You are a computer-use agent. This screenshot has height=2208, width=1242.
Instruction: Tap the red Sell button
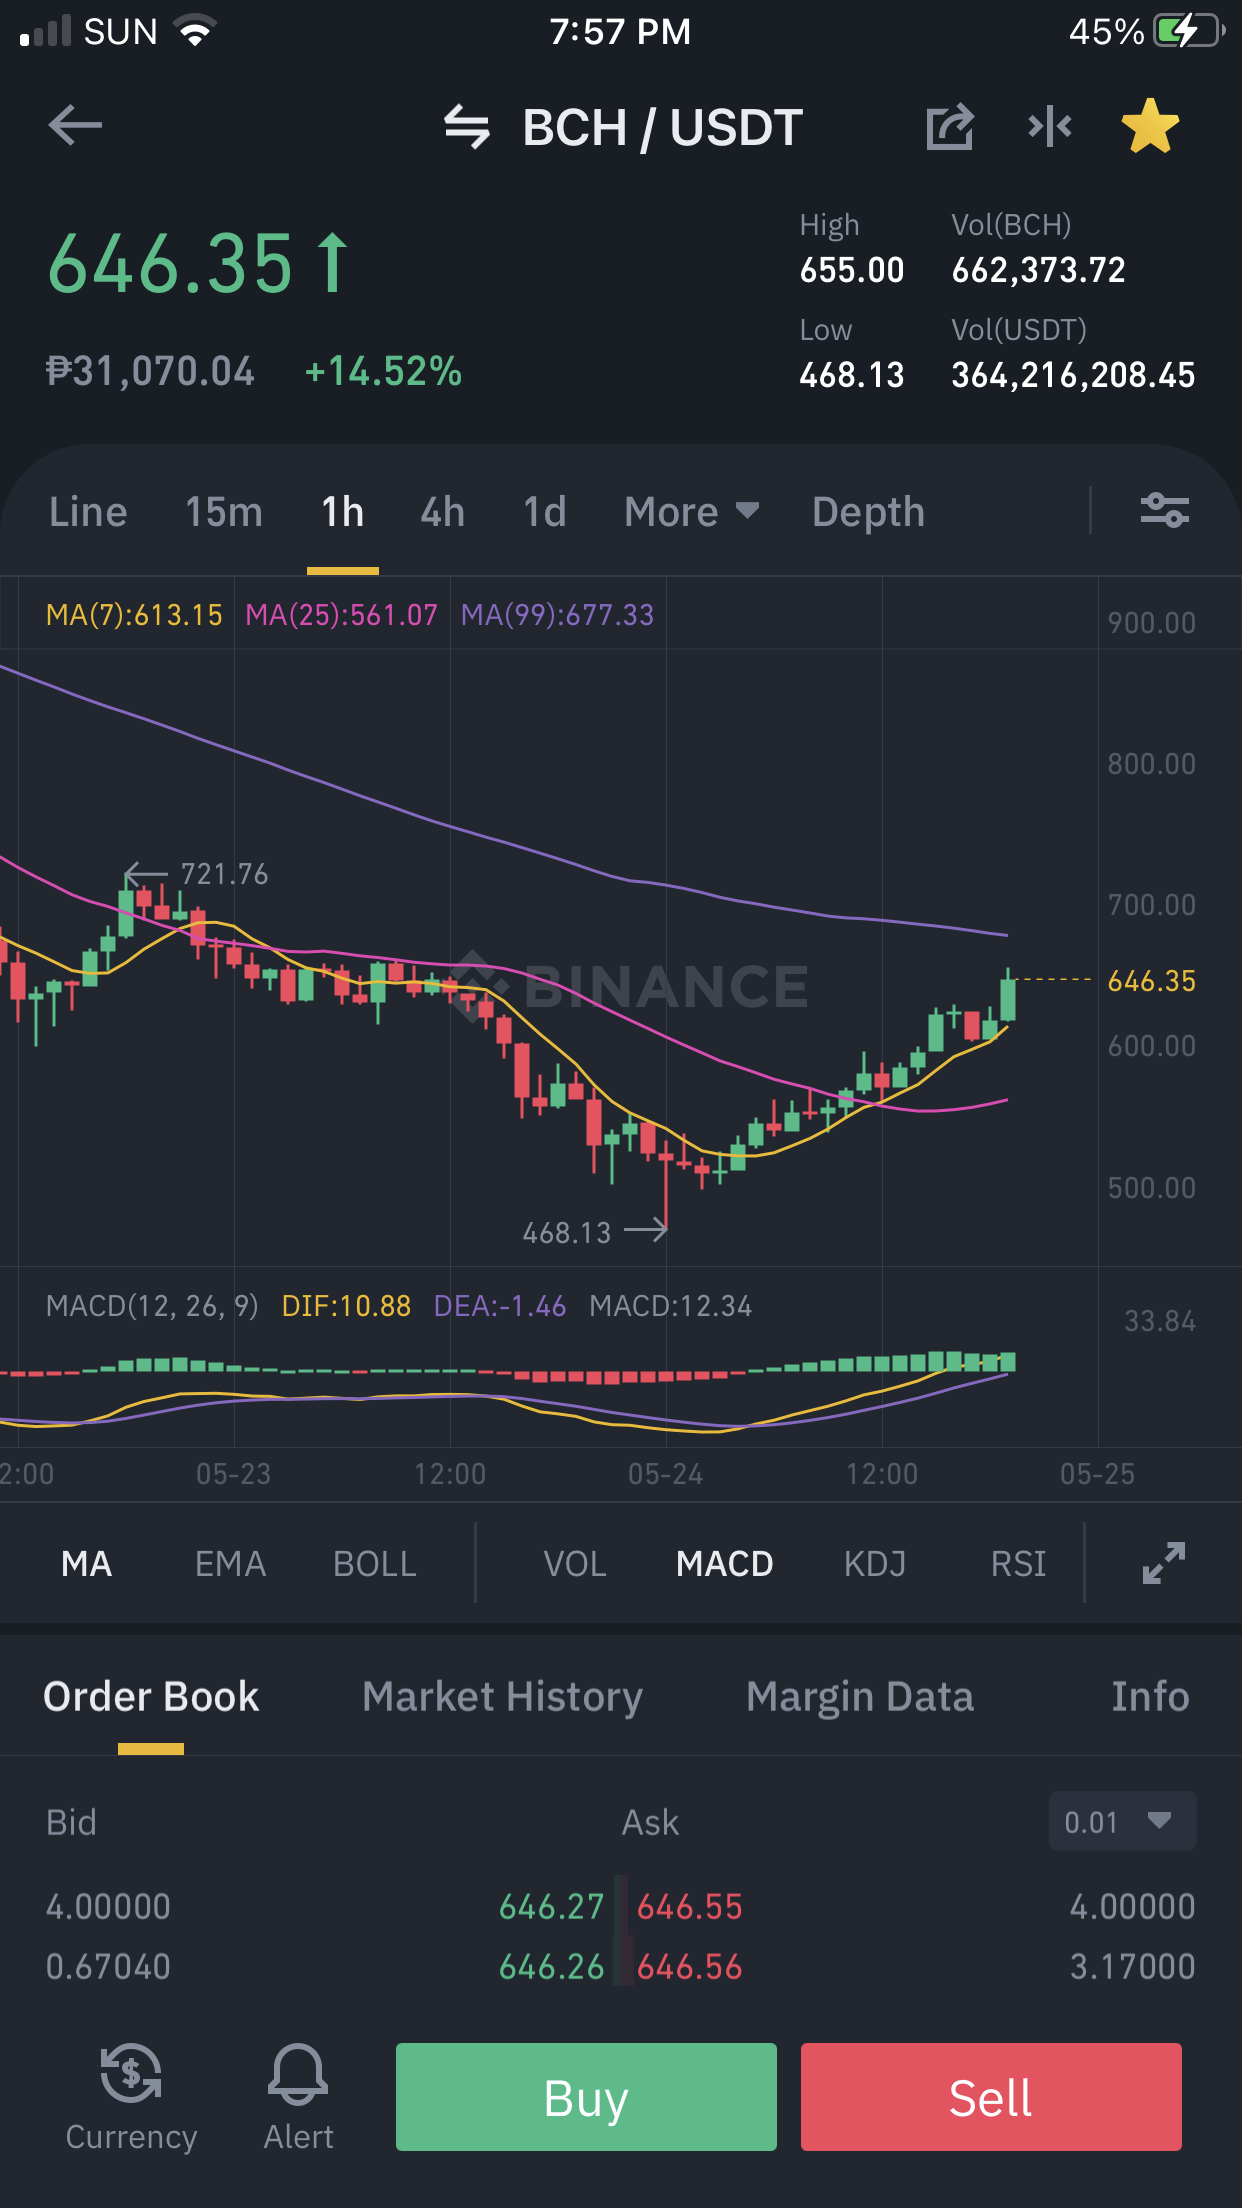(991, 2097)
